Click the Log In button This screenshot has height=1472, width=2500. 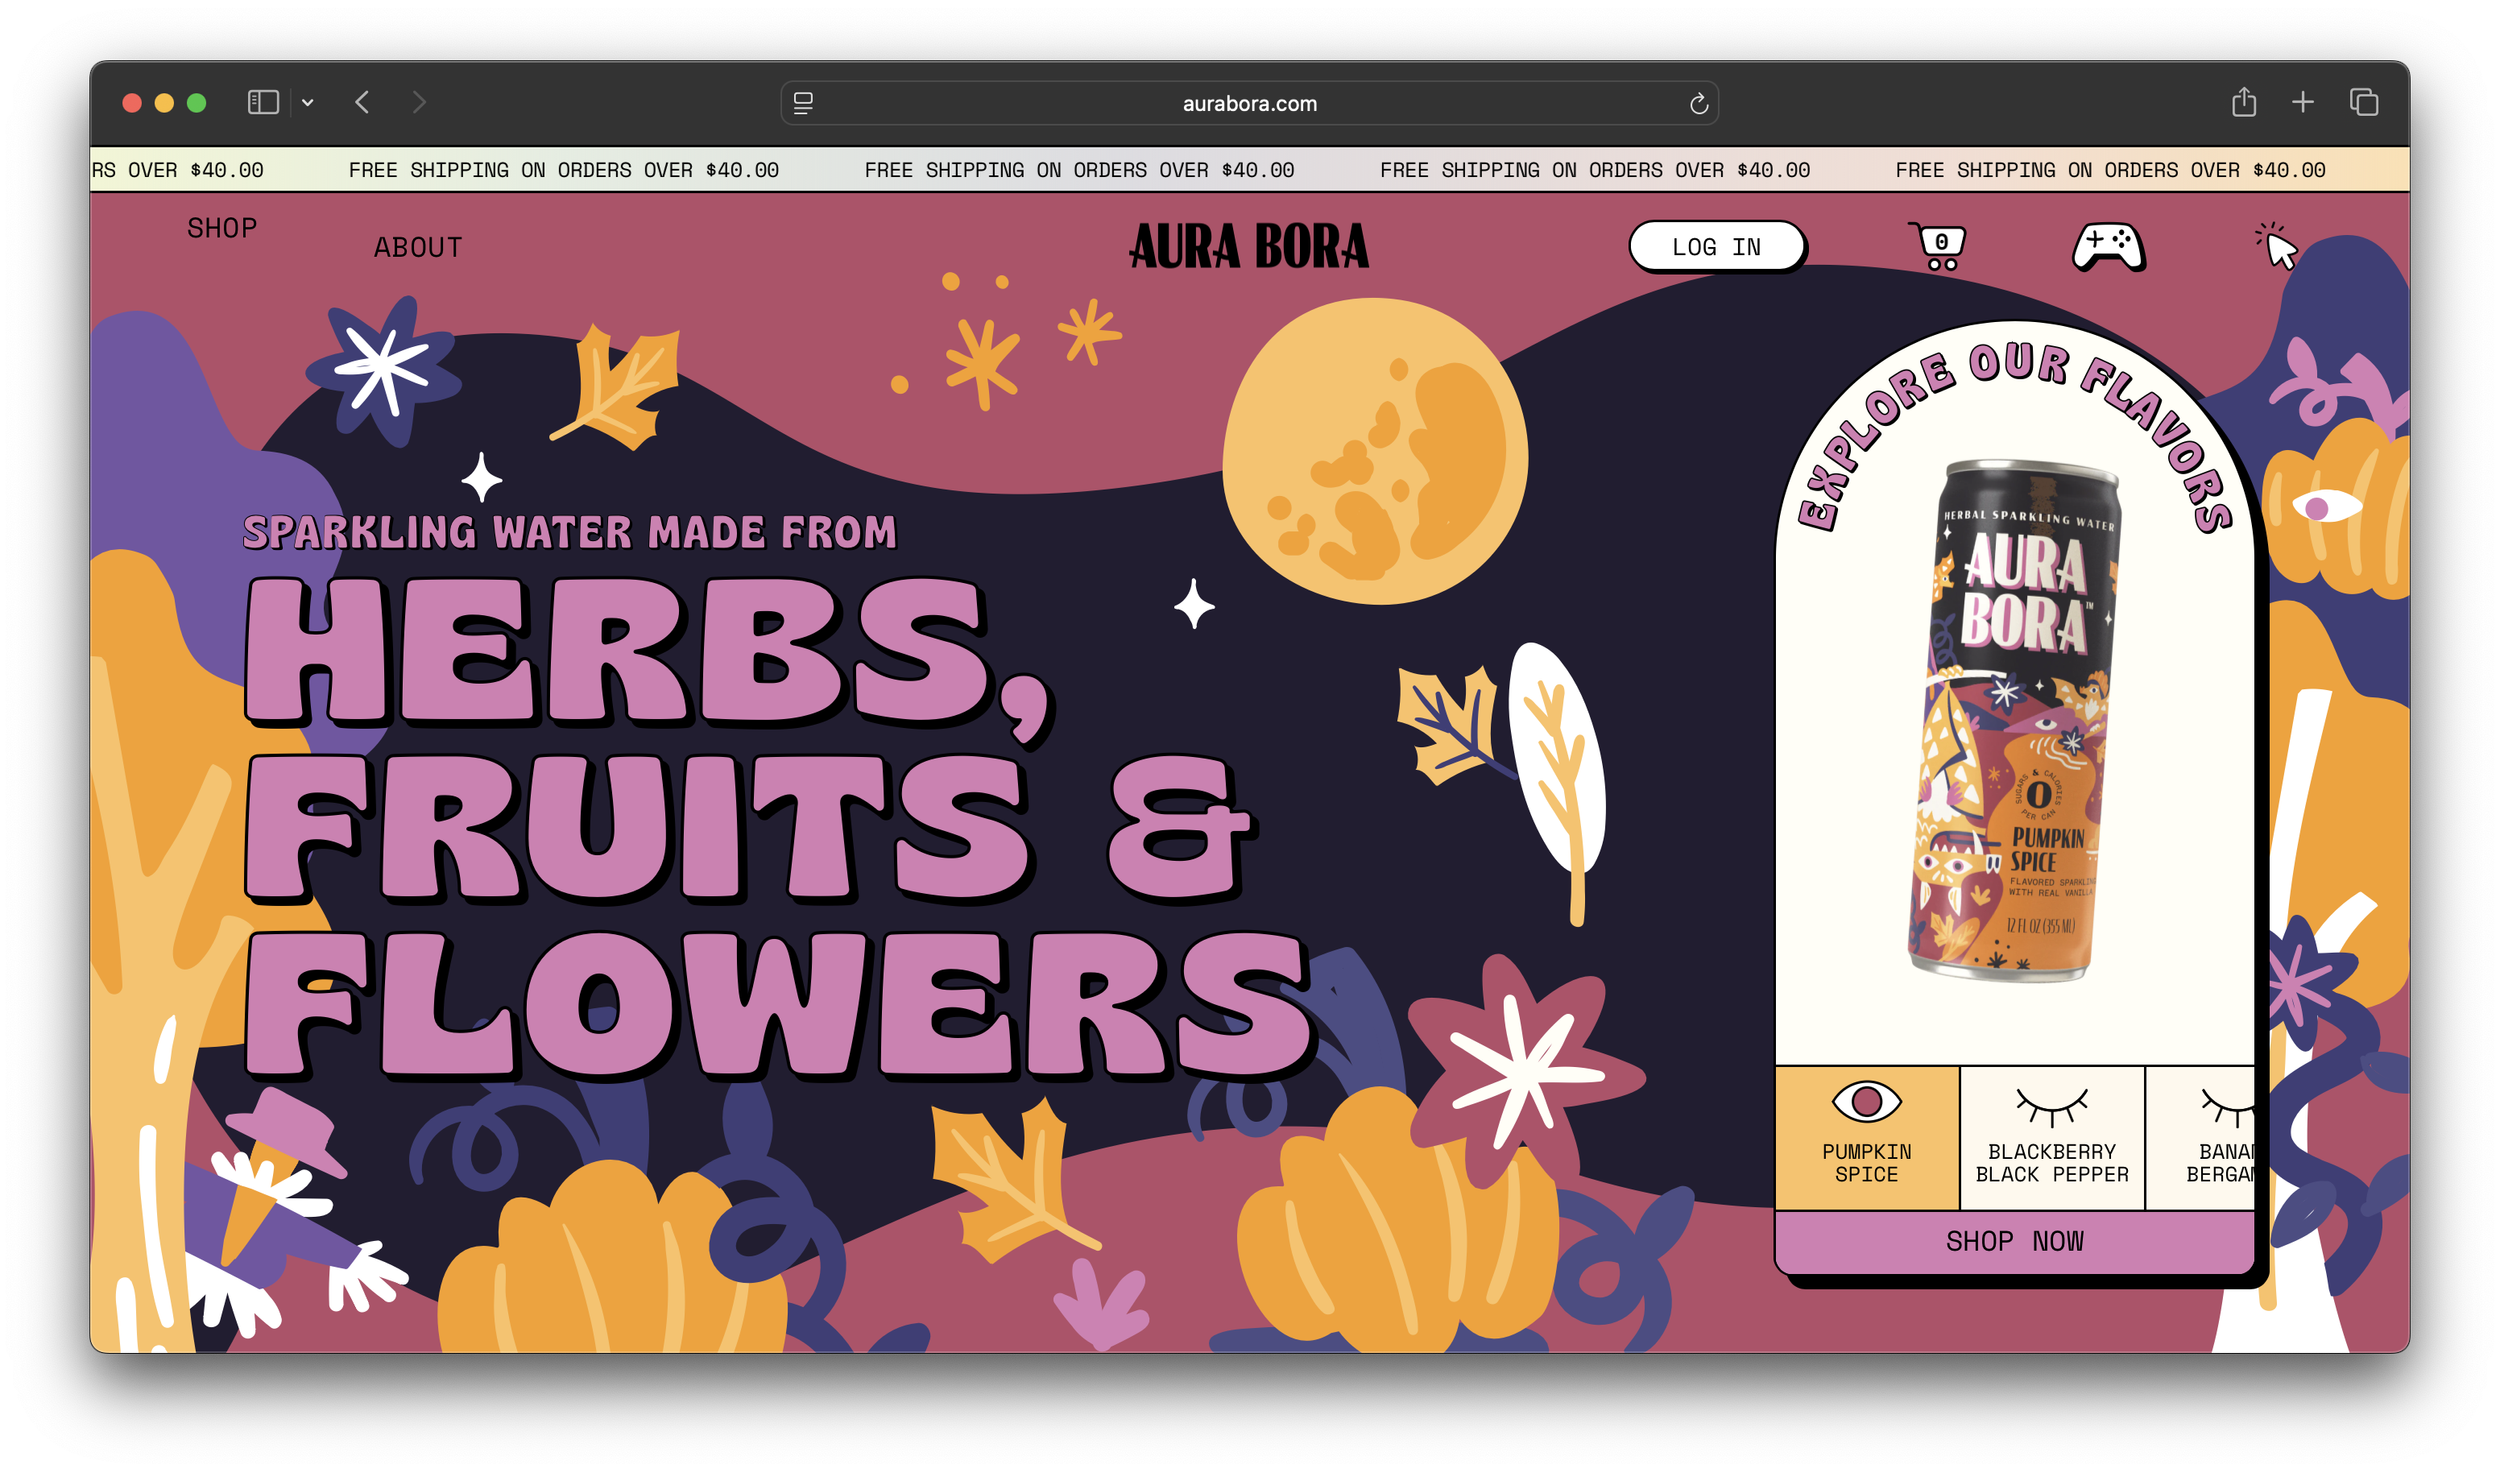point(1716,246)
